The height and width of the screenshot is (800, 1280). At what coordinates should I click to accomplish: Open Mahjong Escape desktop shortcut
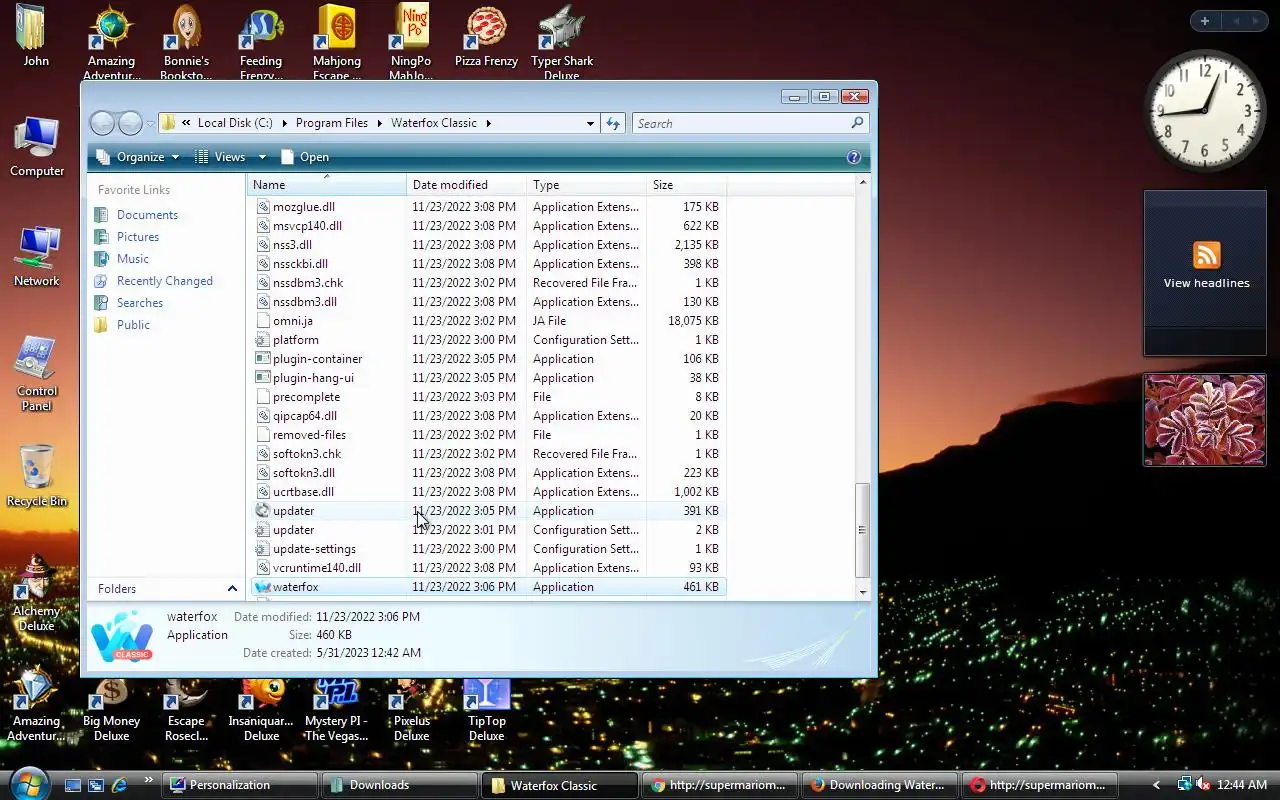[x=337, y=42]
